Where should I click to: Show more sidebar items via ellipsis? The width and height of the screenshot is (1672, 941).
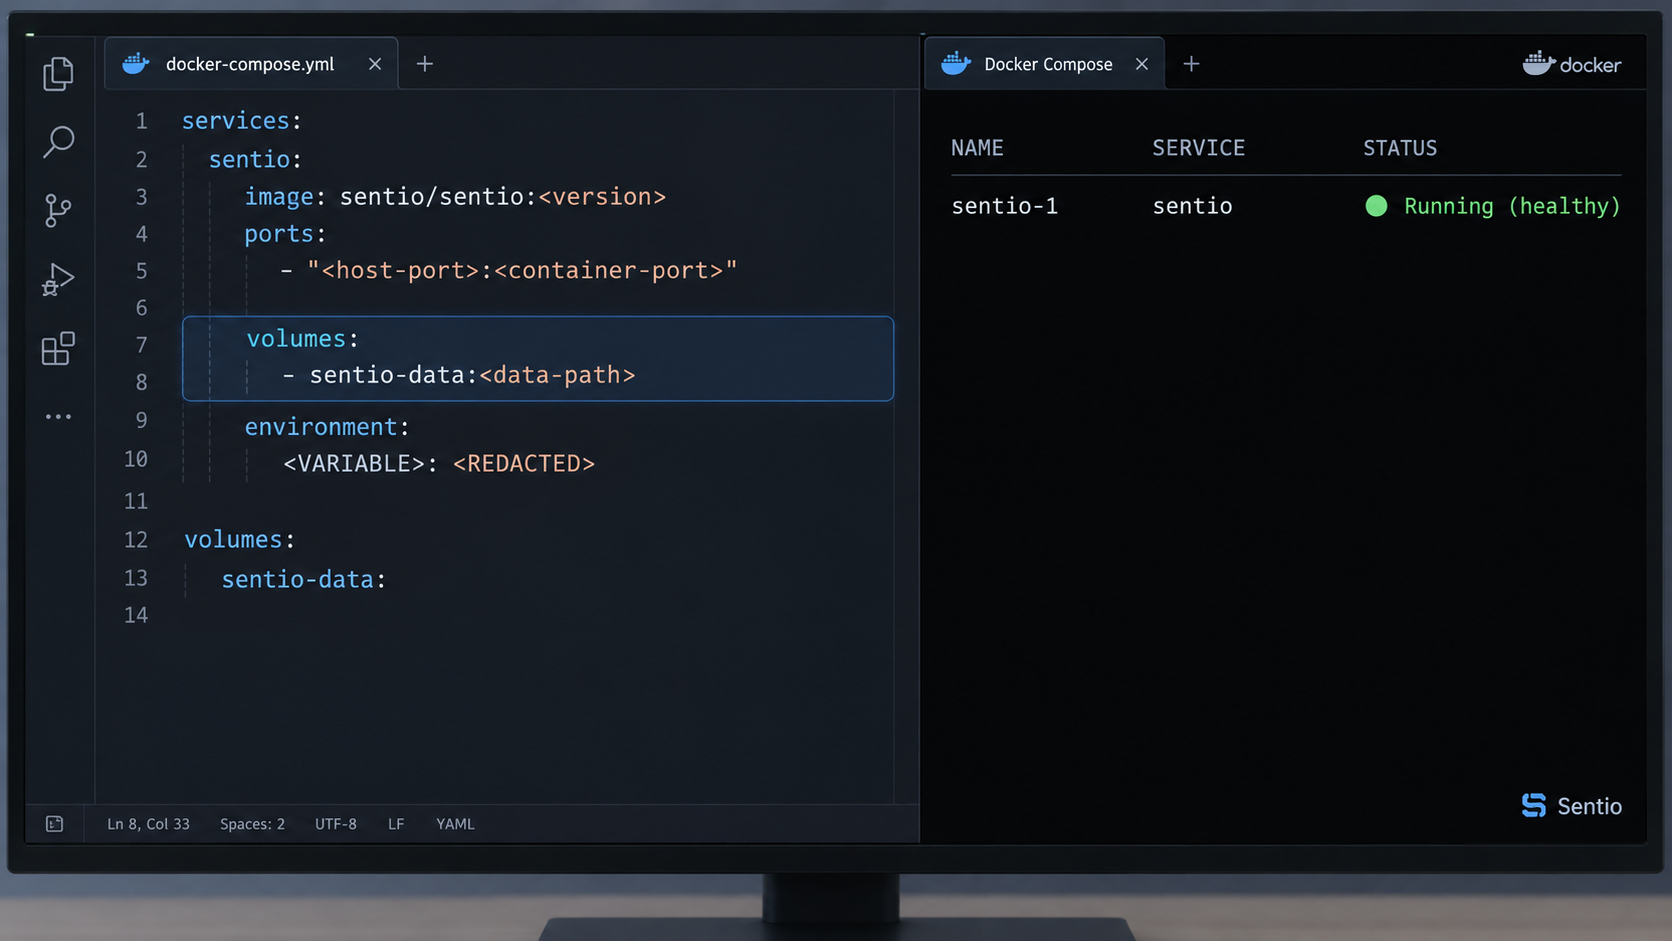58,416
